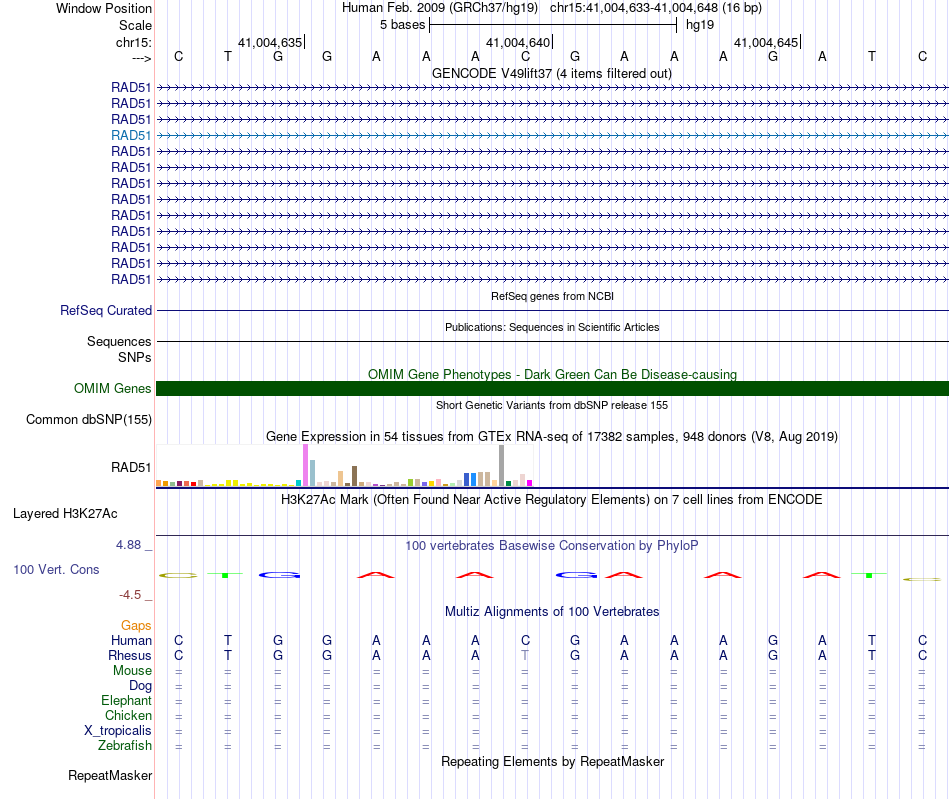Click the Rhesus species label in Multiz alignment
Screen dimensions: 950x799
pyautogui.click(x=130, y=655)
